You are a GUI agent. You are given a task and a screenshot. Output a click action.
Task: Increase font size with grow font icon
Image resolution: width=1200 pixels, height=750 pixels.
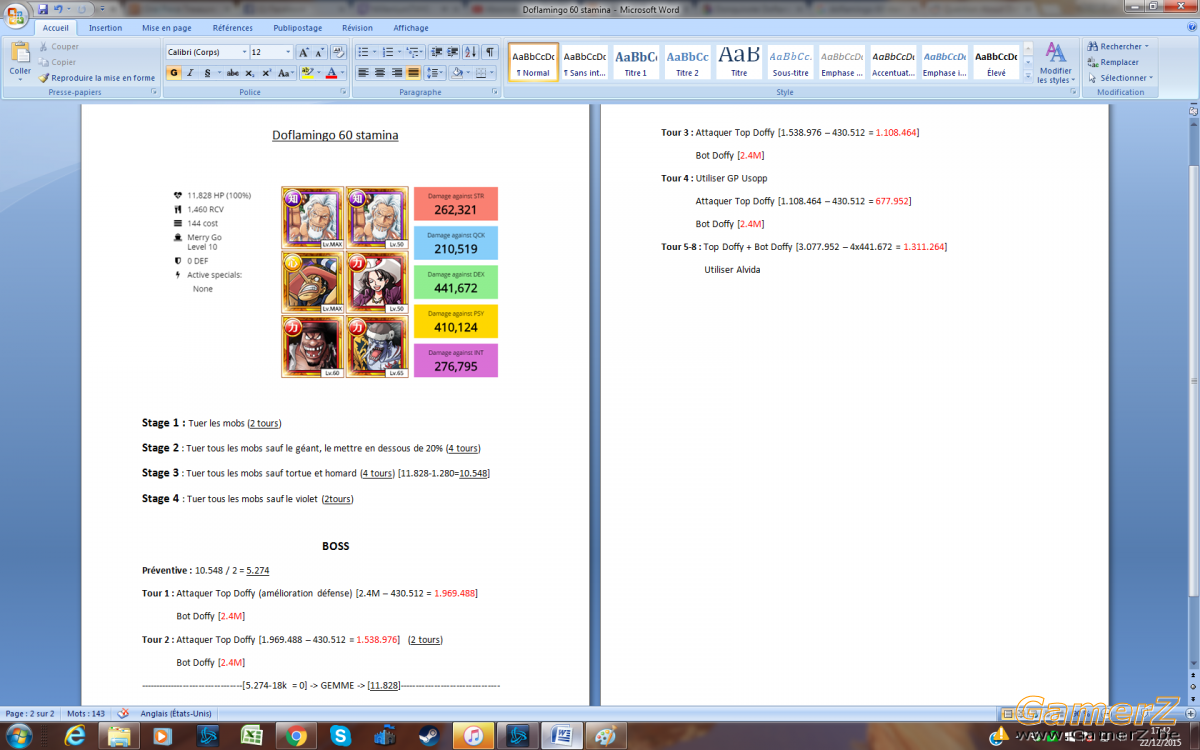pyautogui.click(x=304, y=52)
